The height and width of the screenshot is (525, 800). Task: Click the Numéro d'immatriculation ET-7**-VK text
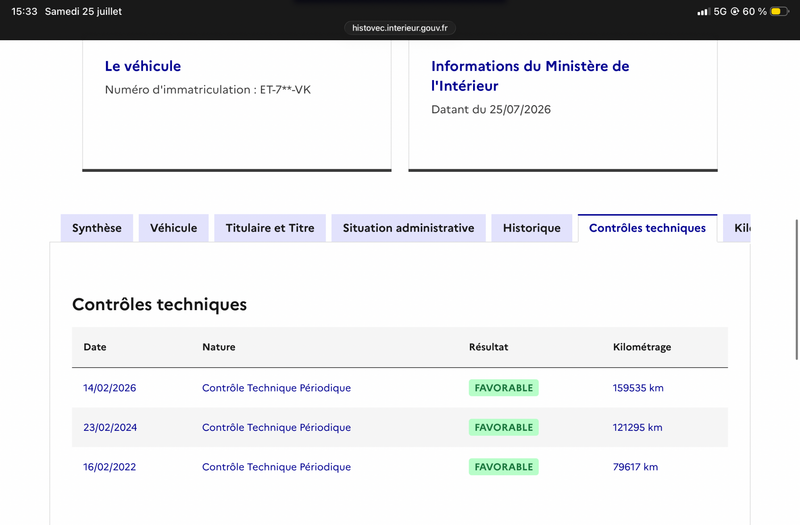pyautogui.click(x=208, y=90)
